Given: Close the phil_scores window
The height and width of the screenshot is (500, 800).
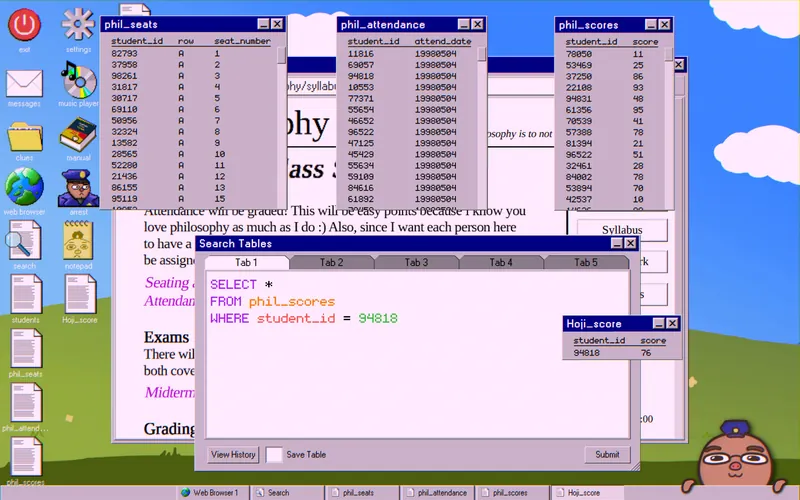Looking at the screenshot, I should click(665, 24).
